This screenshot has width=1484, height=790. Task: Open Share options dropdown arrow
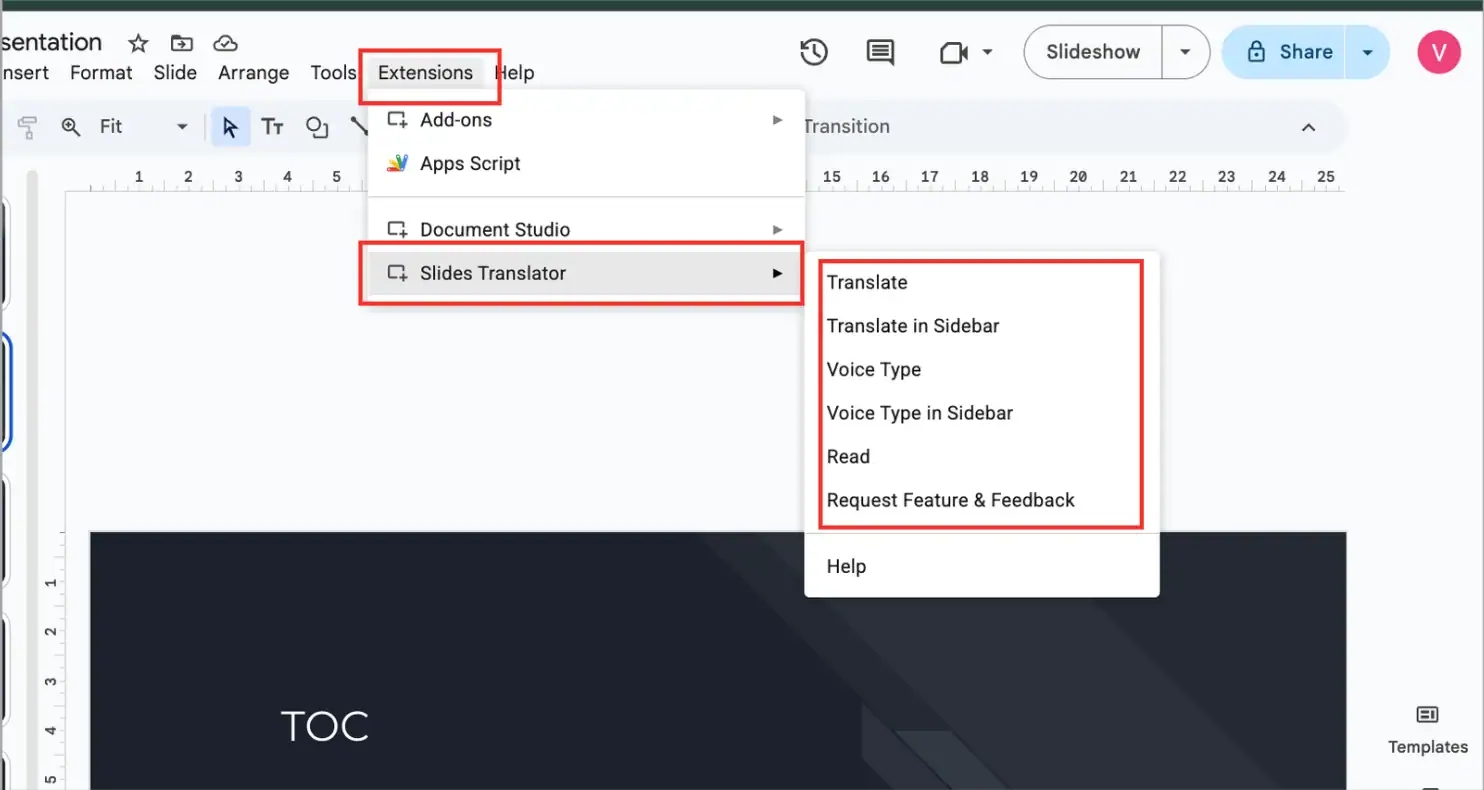tap(1367, 52)
